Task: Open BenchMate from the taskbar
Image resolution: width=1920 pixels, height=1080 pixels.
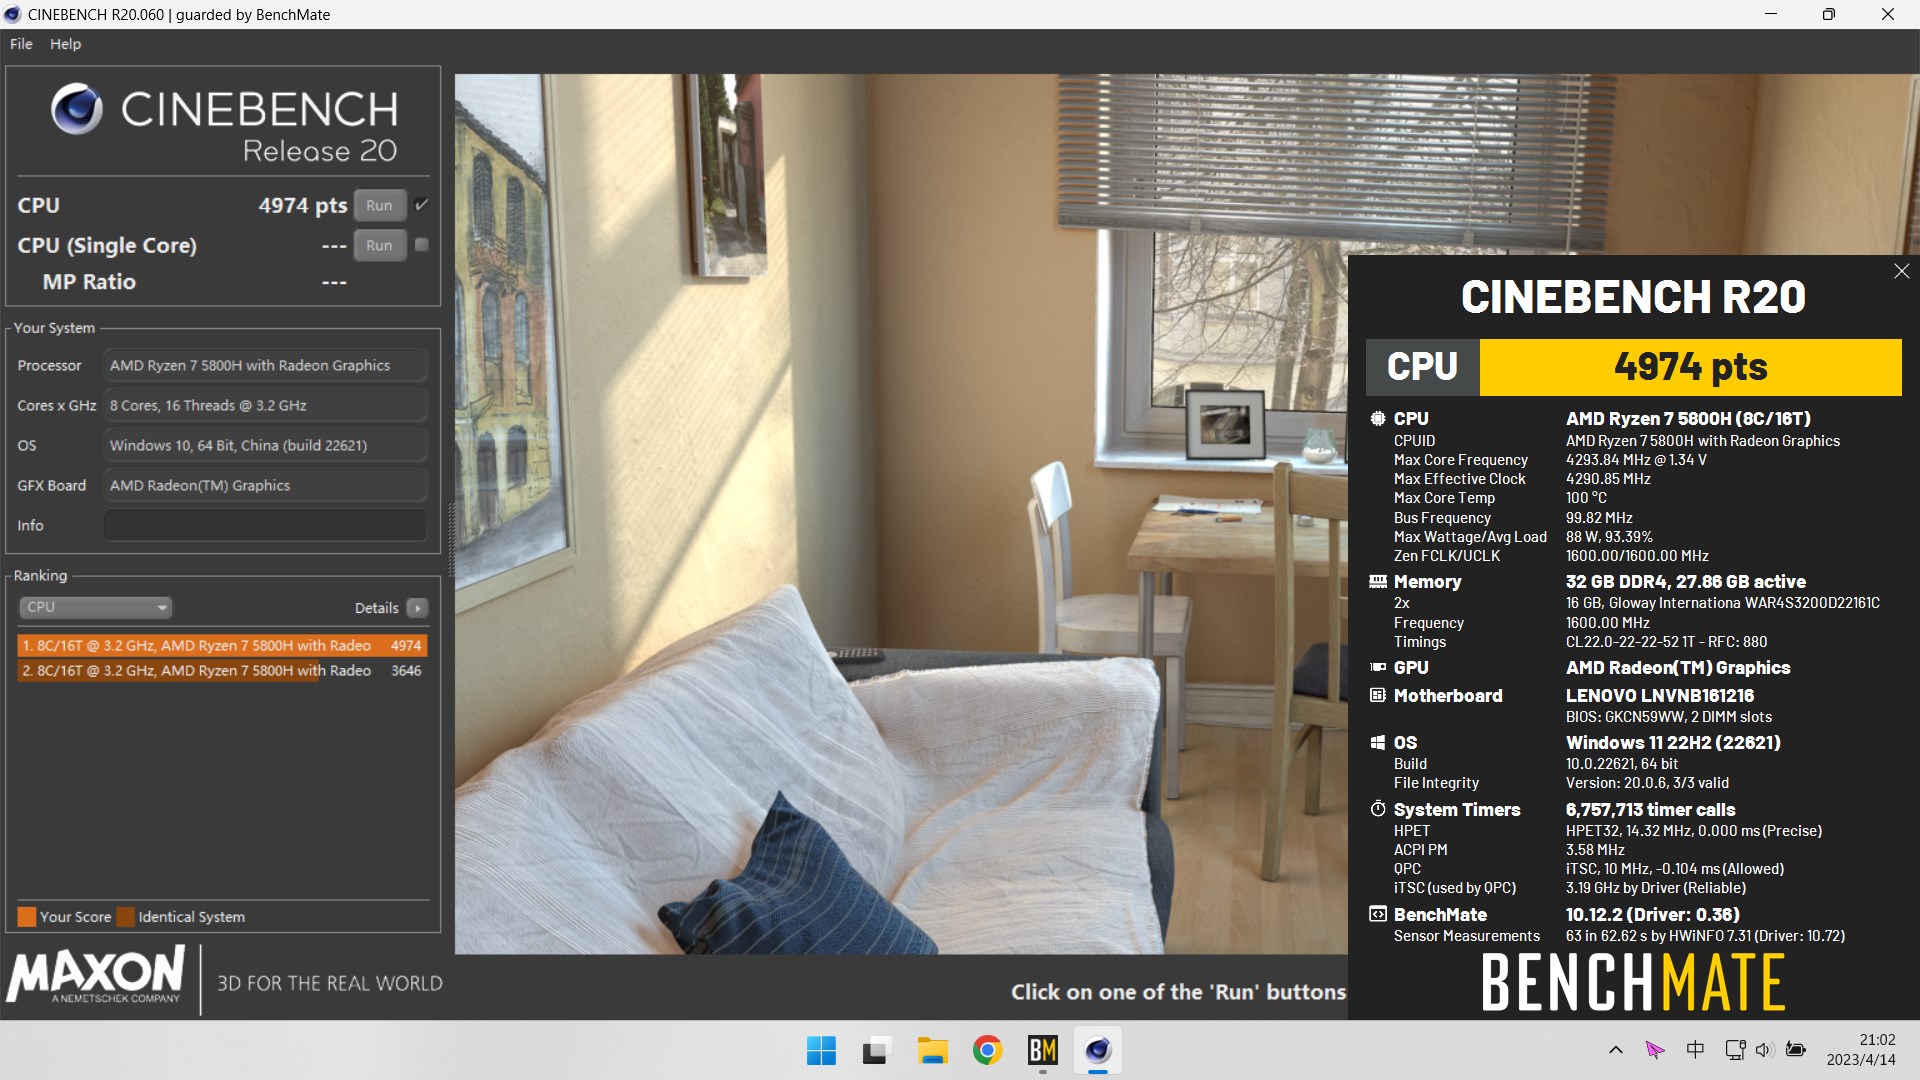Action: coord(1043,1050)
